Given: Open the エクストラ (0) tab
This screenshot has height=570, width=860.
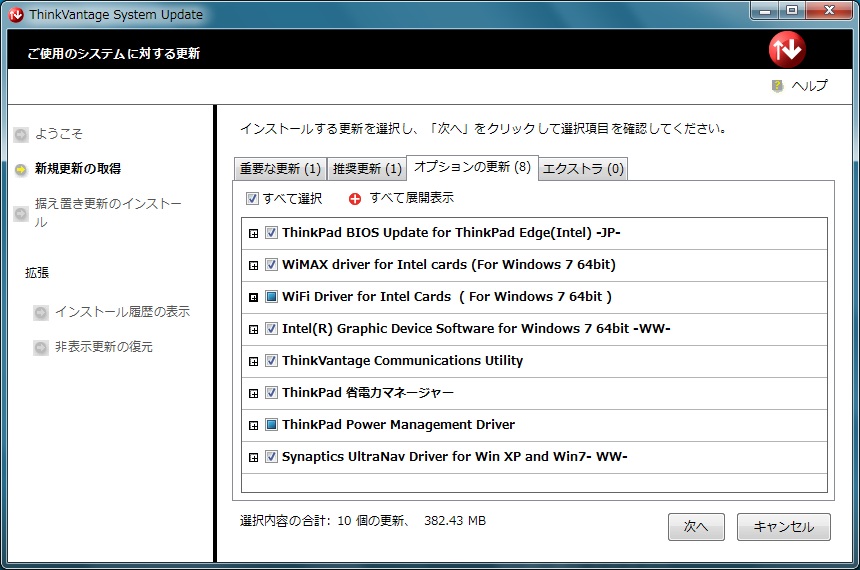Looking at the screenshot, I should tap(583, 168).
